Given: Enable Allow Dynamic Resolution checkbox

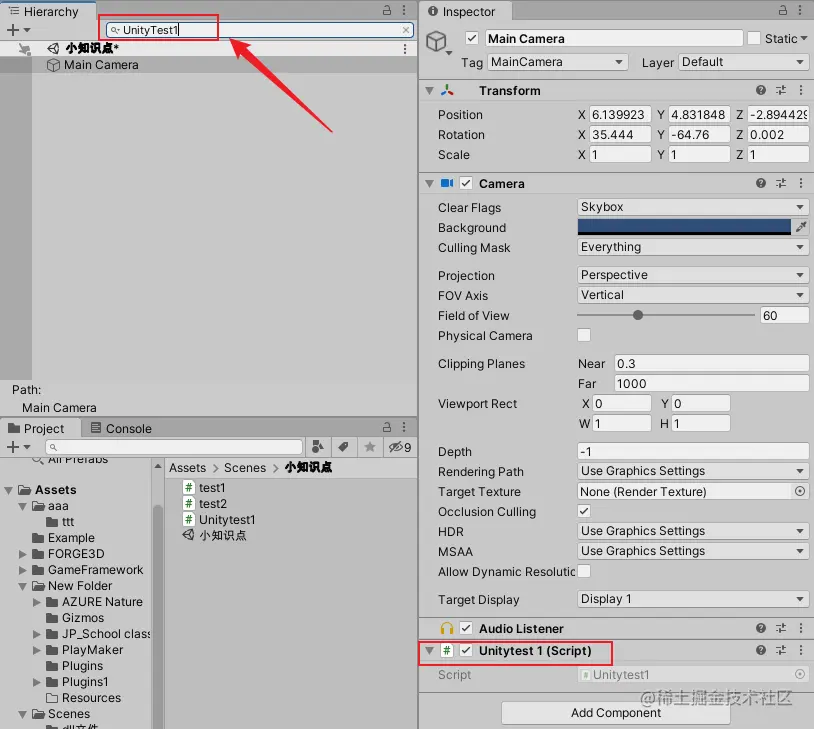Looking at the screenshot, I should pyautogui.click(x=584, y=571).
